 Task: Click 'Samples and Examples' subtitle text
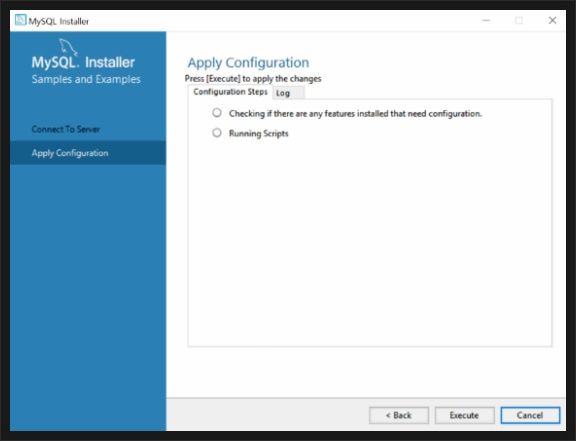pos(86,79)
